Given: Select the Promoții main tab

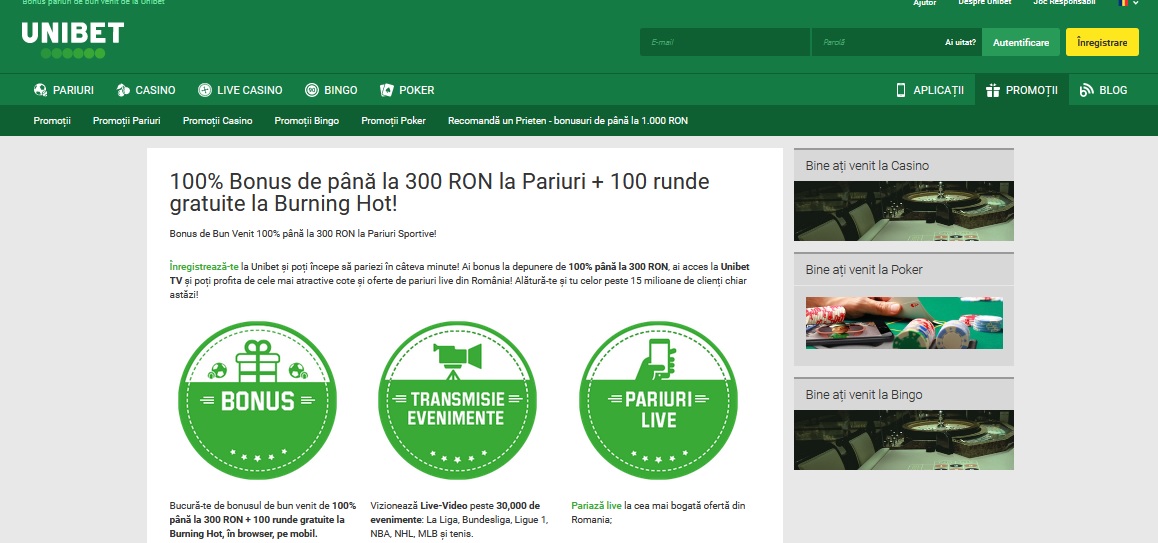Looking at the screenshot, I should [x=1021, y=90].
